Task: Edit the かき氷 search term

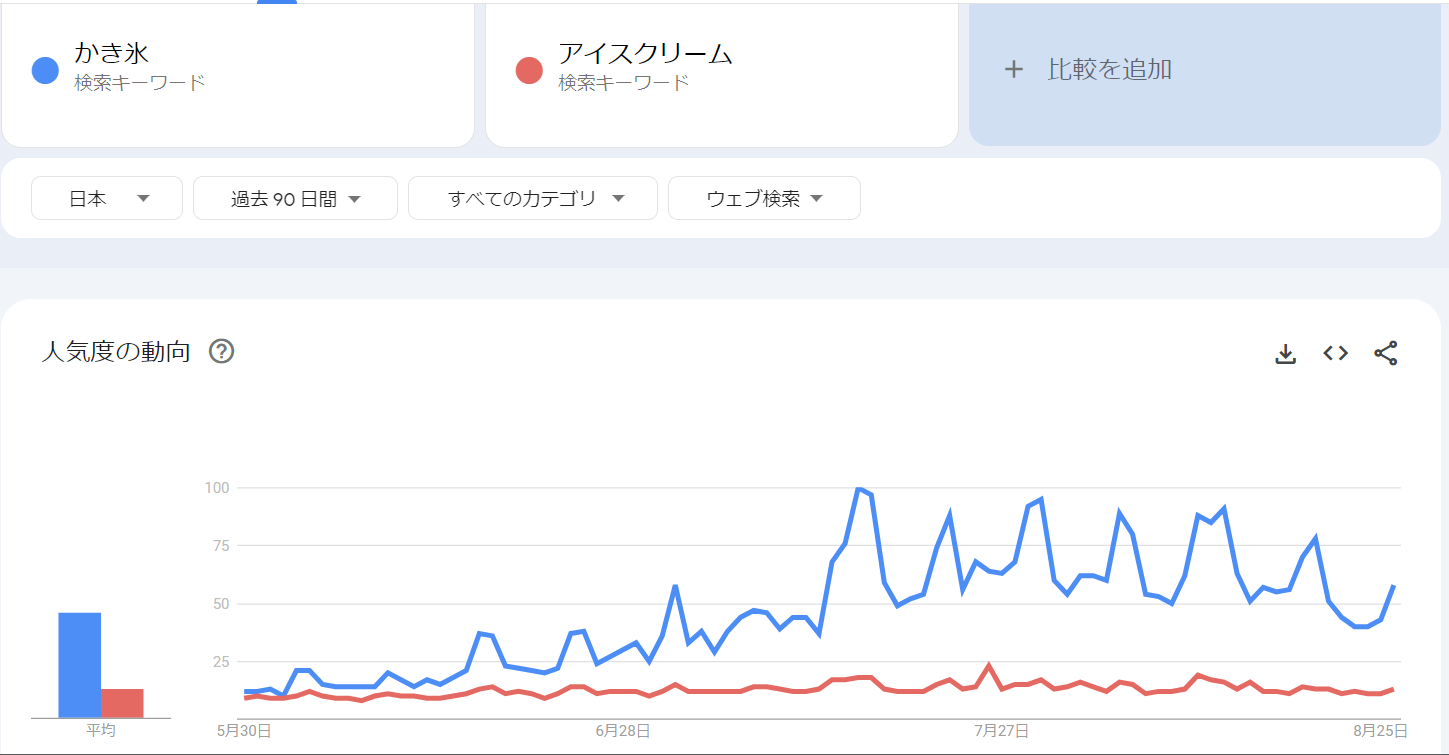Action: [112, 54]
